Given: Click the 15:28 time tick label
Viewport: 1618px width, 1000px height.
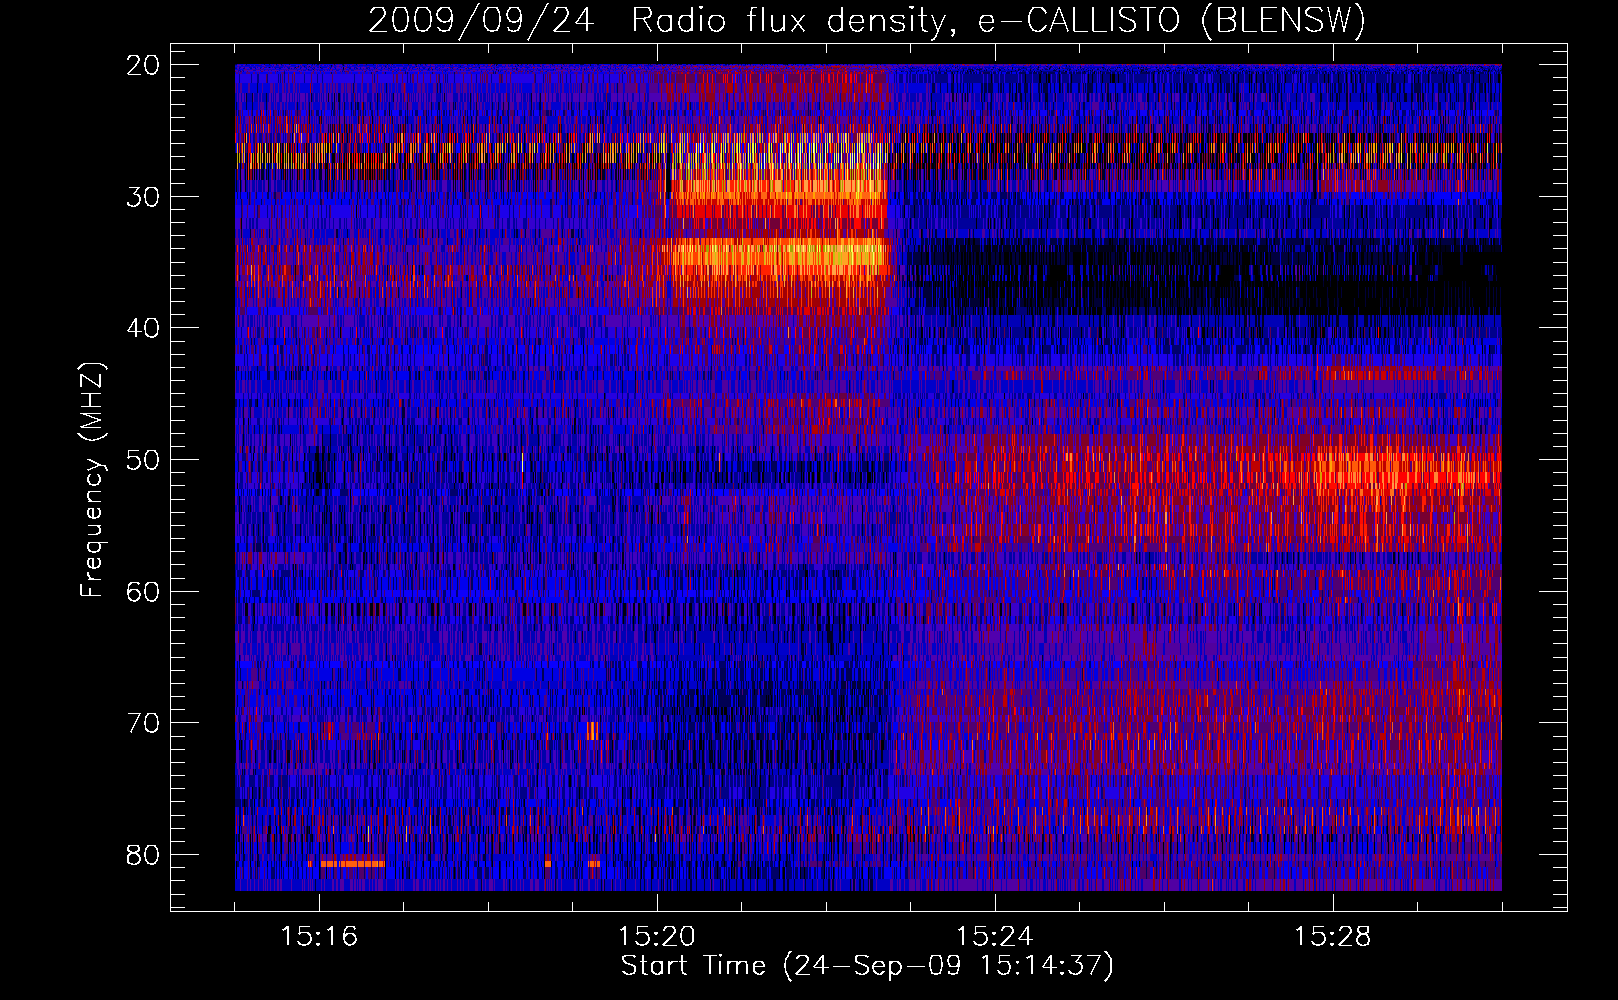Looking at the screenshot, I should (1333, 937).
